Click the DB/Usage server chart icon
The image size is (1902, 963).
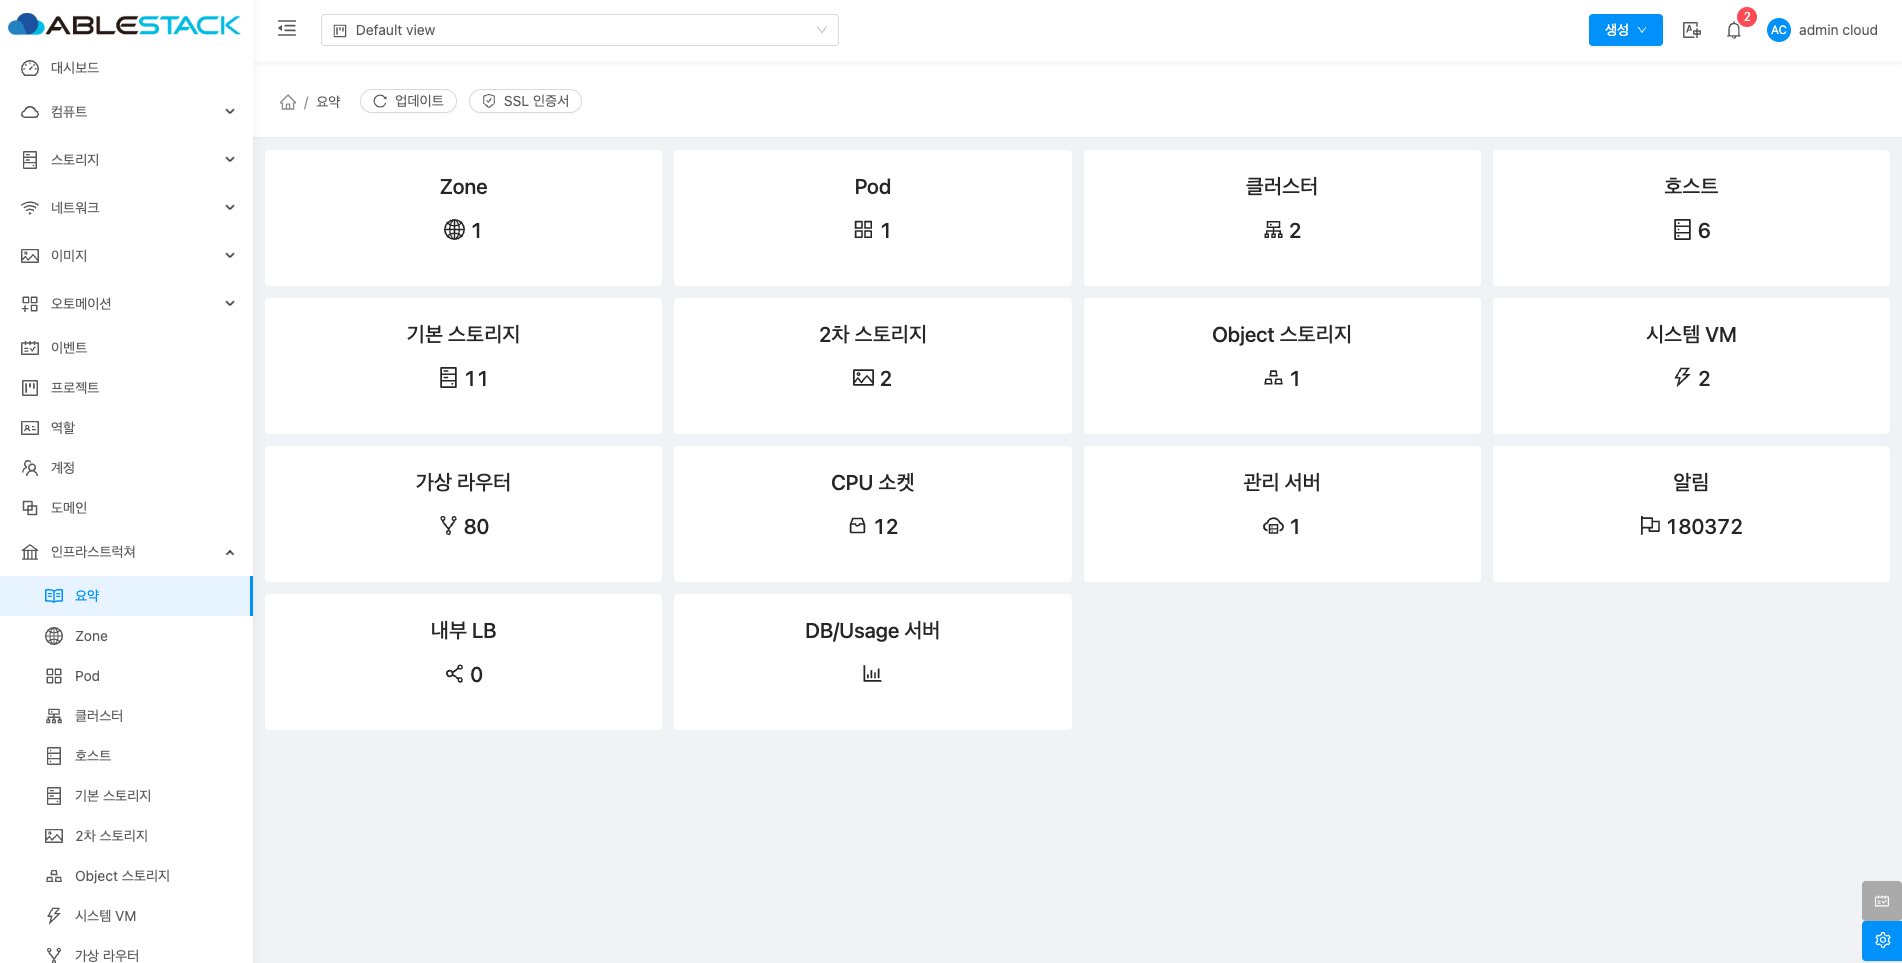click(872, 674)
